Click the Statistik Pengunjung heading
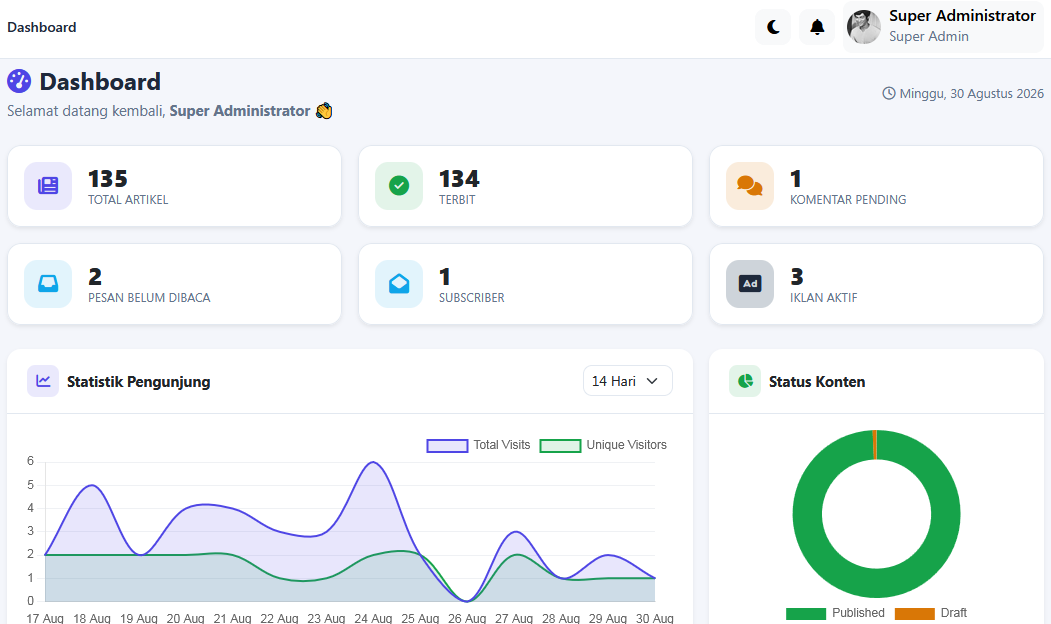 pos(139,381)
